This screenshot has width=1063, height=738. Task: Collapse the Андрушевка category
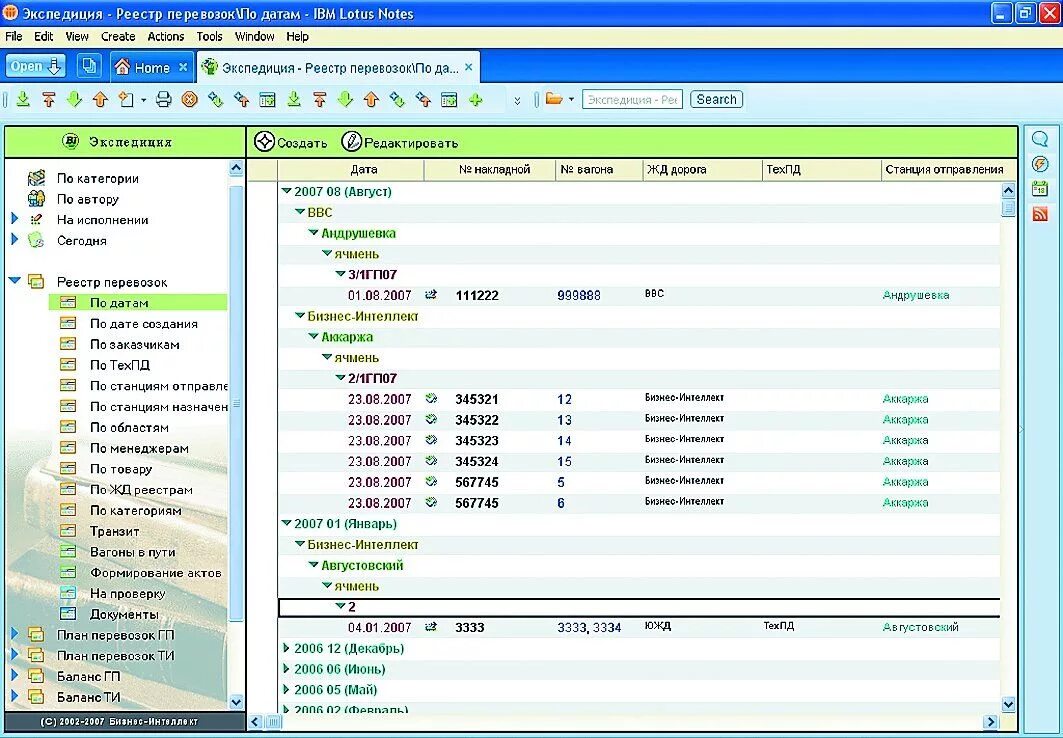point(313,233)
